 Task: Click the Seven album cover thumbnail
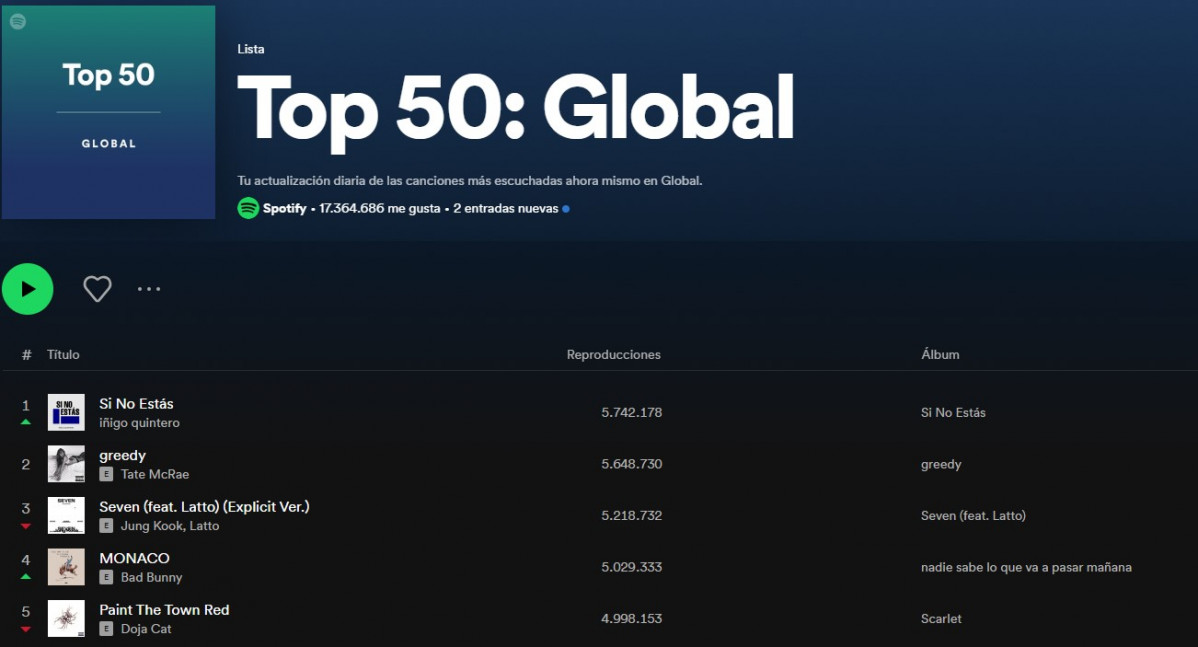(66, 516)
